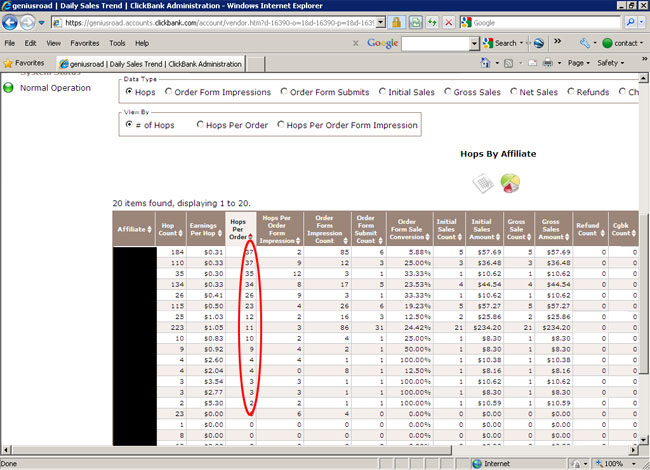650x470 pixels.
Task: Click the Google toolbar wrench settings icon
Action: (x=585, y=43)
